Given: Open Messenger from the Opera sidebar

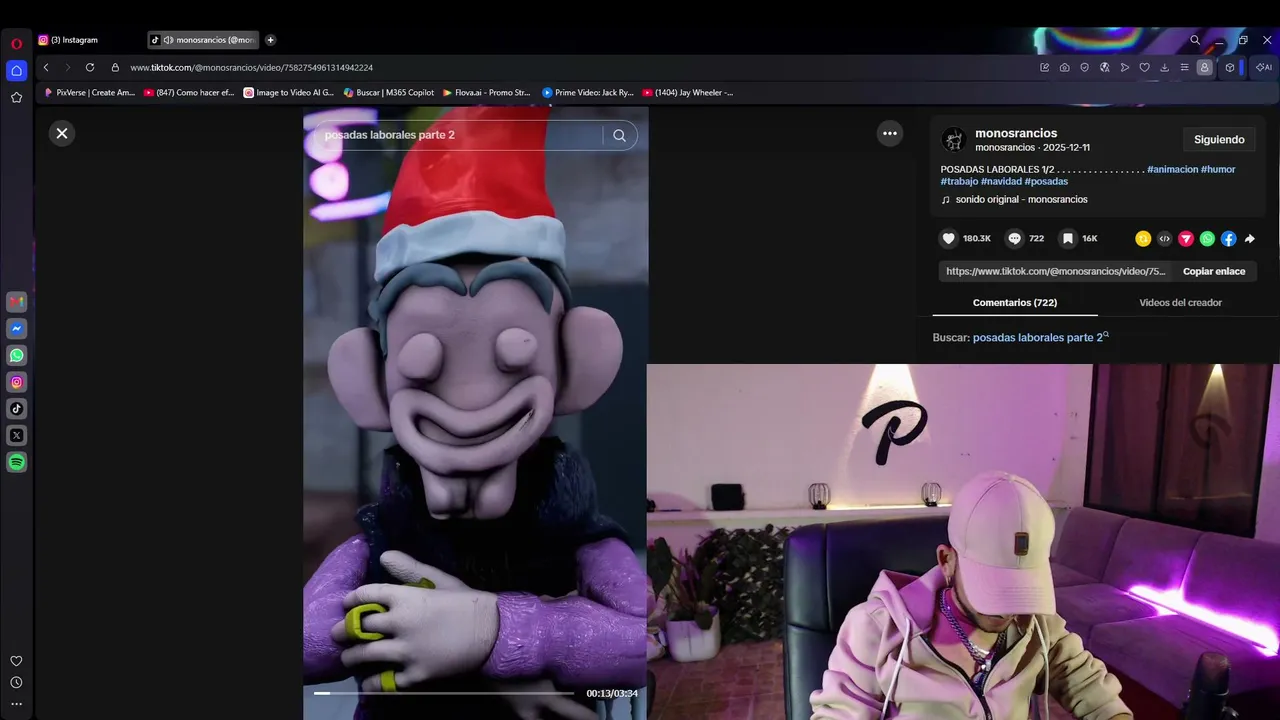Looking at the screenshot, I should pyautogui.click(x=17, y=328).
